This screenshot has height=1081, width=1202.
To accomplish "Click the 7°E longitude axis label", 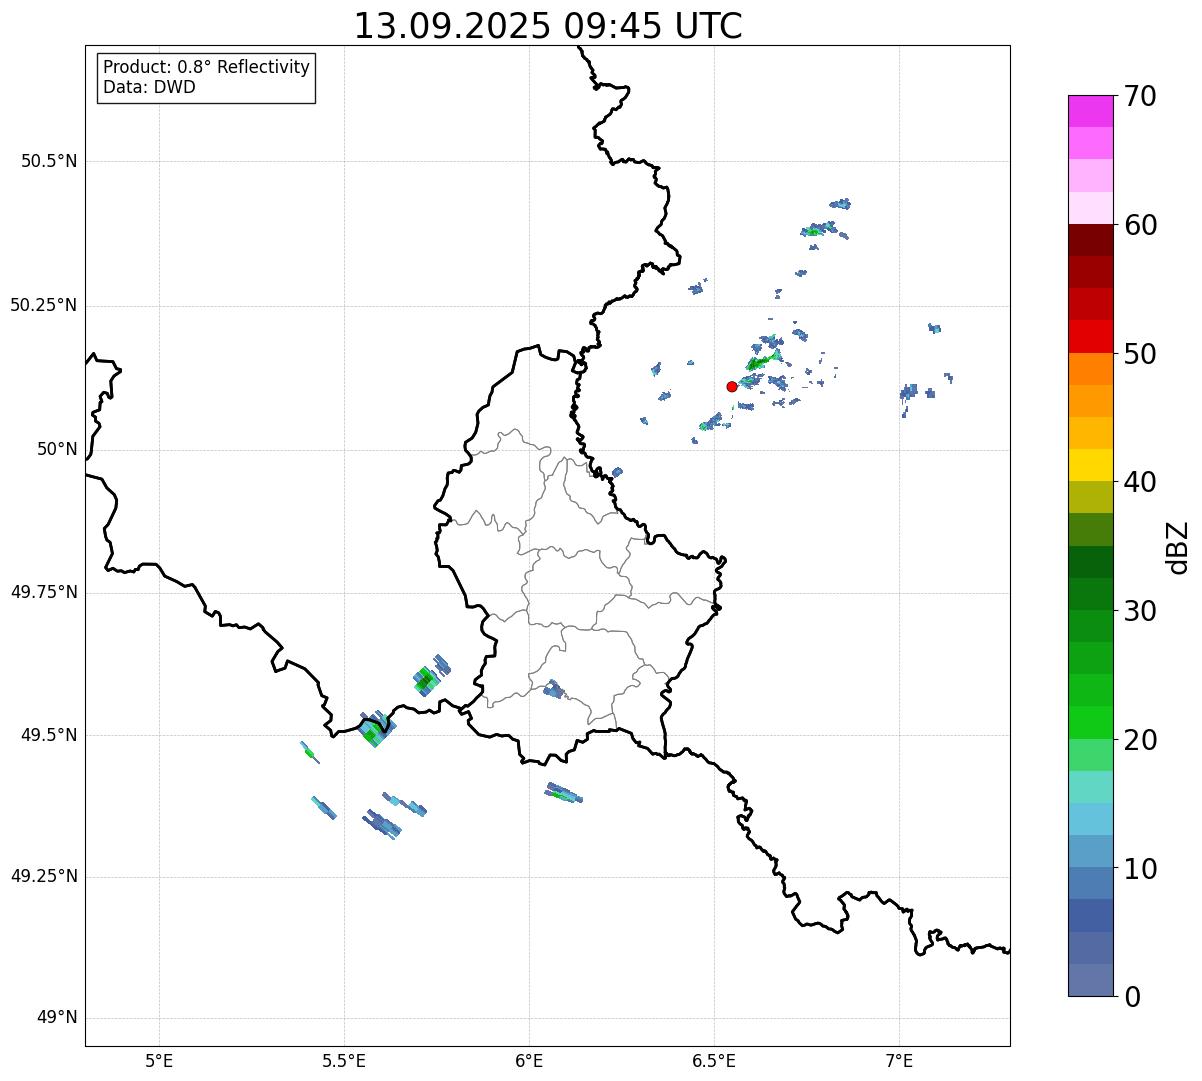I will (x=899, y=1060).
